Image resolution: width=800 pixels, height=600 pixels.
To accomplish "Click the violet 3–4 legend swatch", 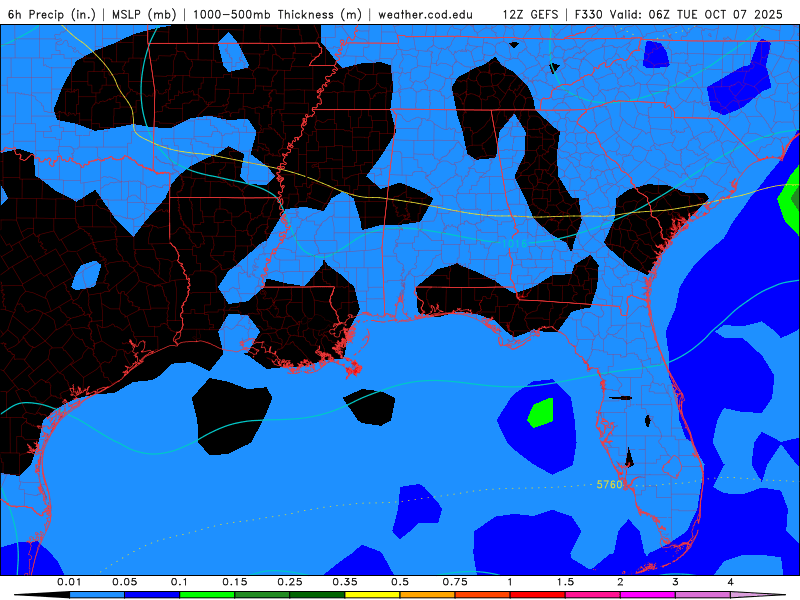I will [x=703, y=595].
